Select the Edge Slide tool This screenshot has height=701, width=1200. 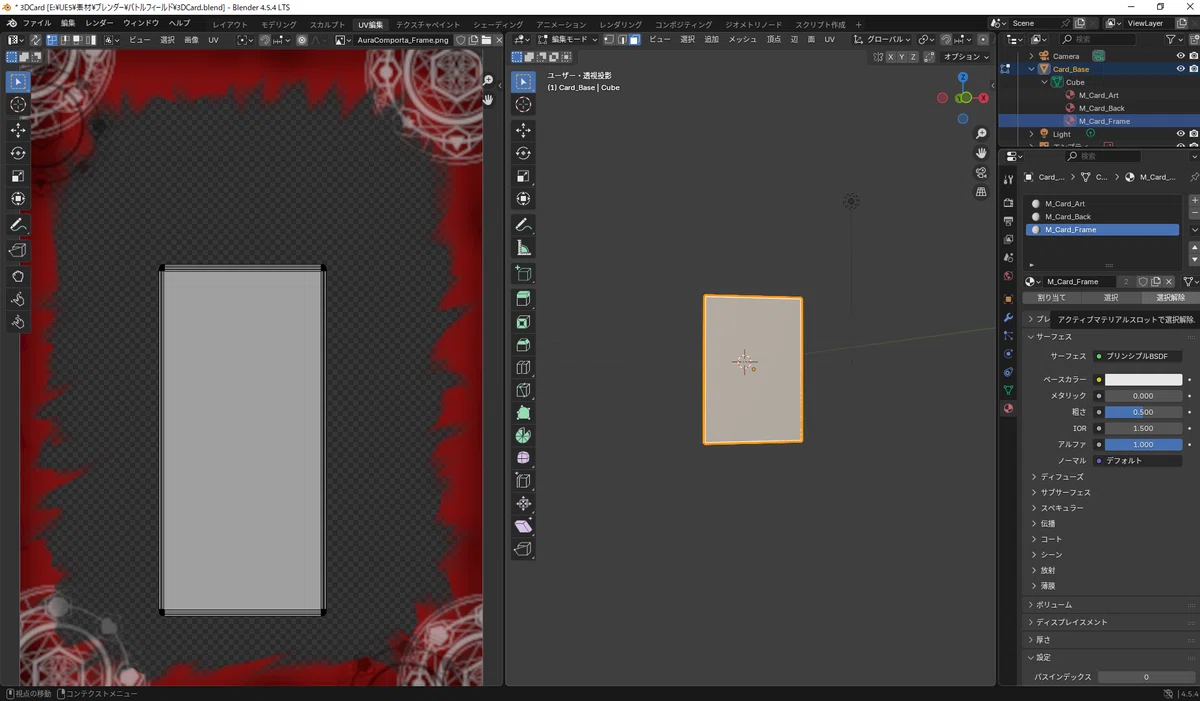(523, 481)
